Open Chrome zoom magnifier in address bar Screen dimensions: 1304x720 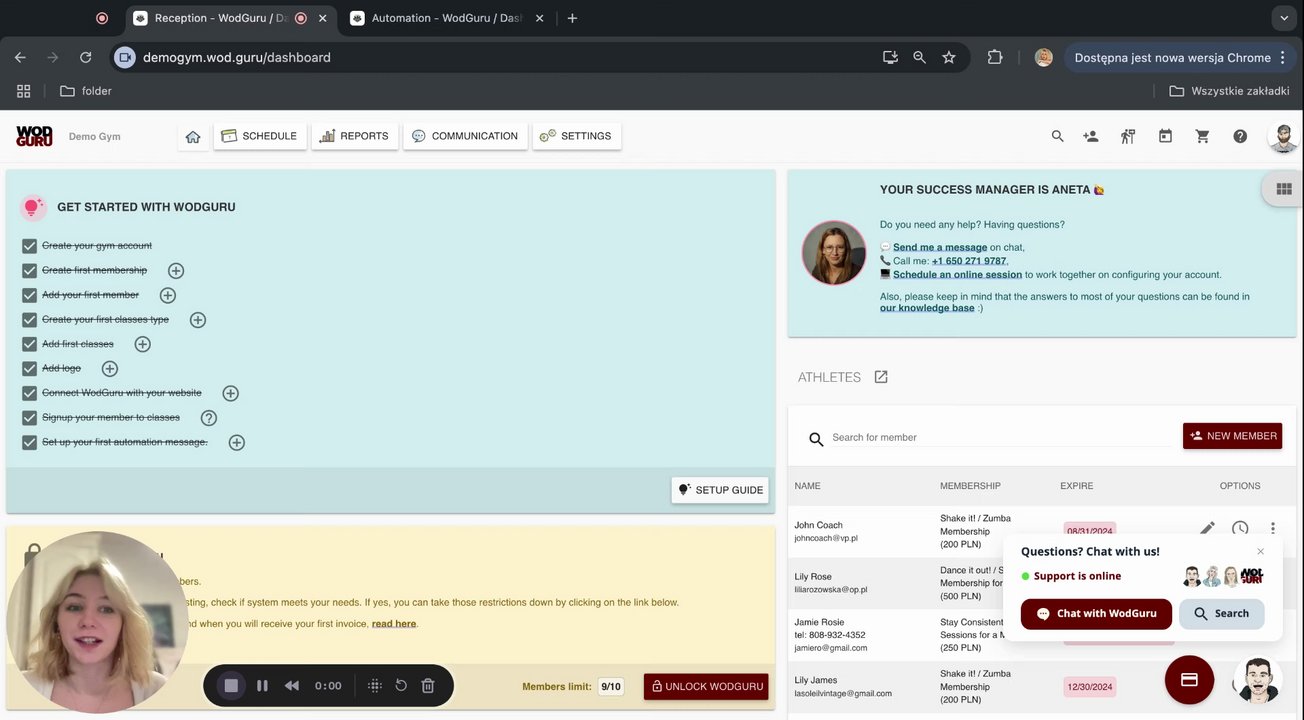pos(919,57)
